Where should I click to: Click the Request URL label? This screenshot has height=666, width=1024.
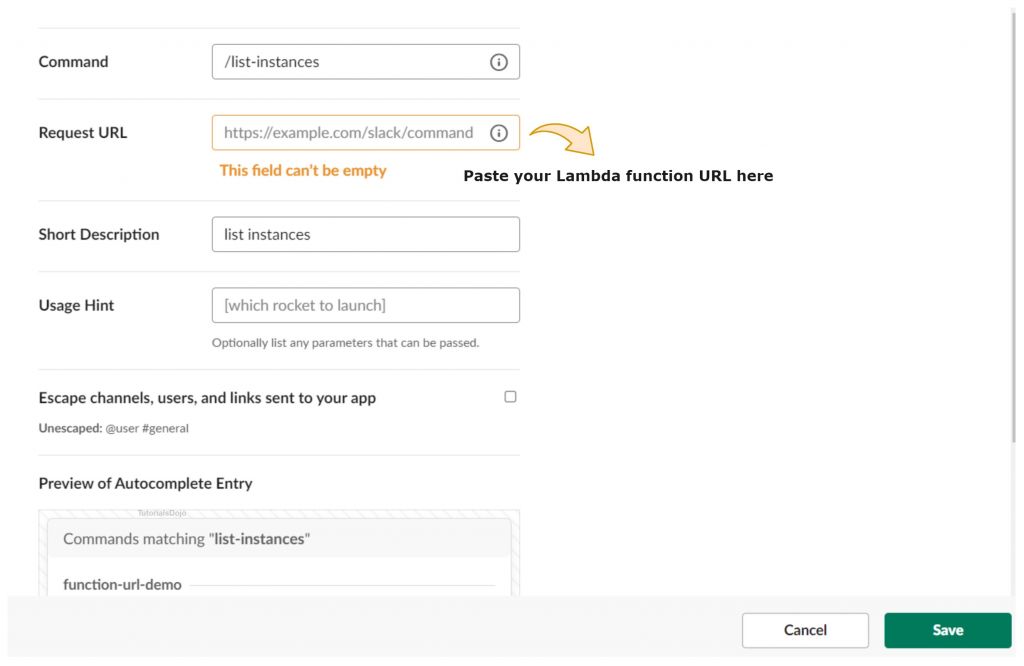pyautogui.click(x=83, y=132)
